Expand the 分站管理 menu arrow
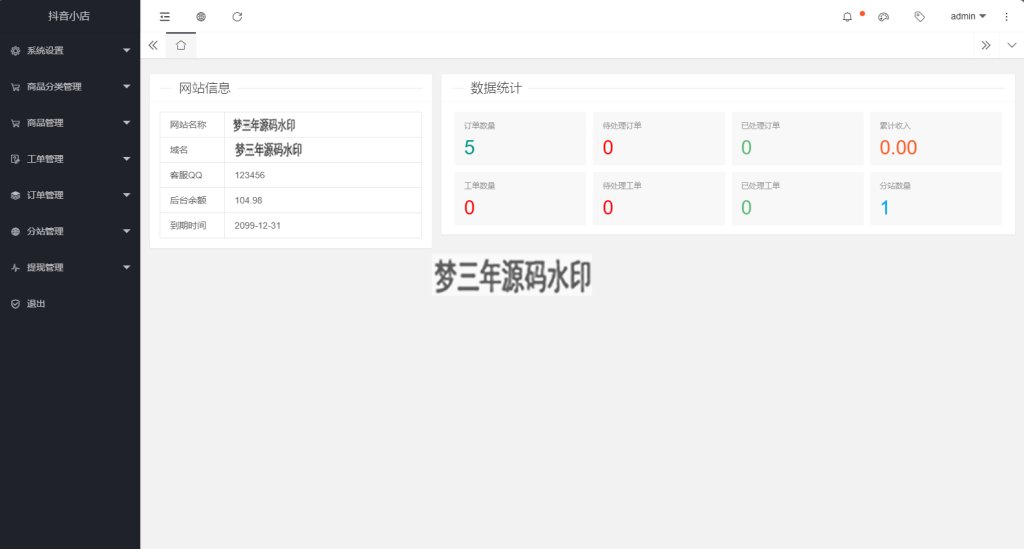1024x549 pixels. [127, 231]
